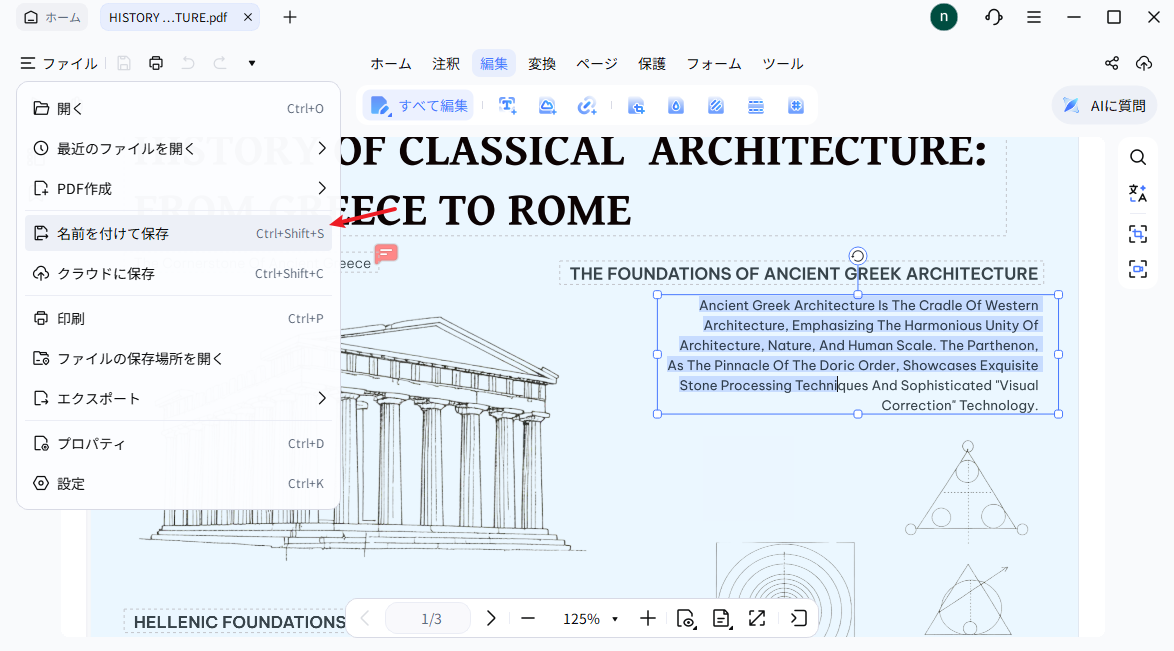This screenshot has height=651, width=1174.
Task: Open the 125% zoom level dropdown
Action: (591, 619)
